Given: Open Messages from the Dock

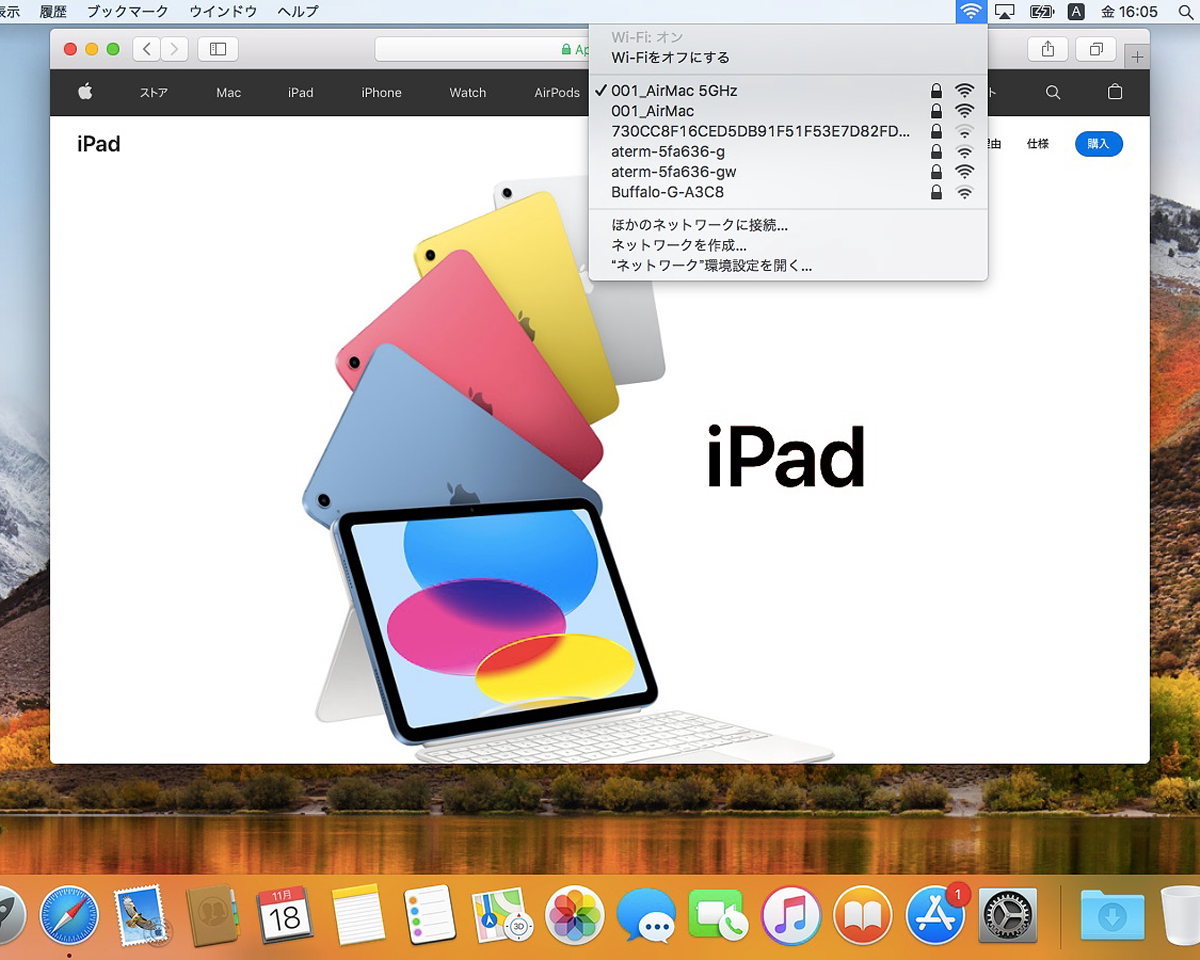Looking at the screenshot, I should click(646, 916).
